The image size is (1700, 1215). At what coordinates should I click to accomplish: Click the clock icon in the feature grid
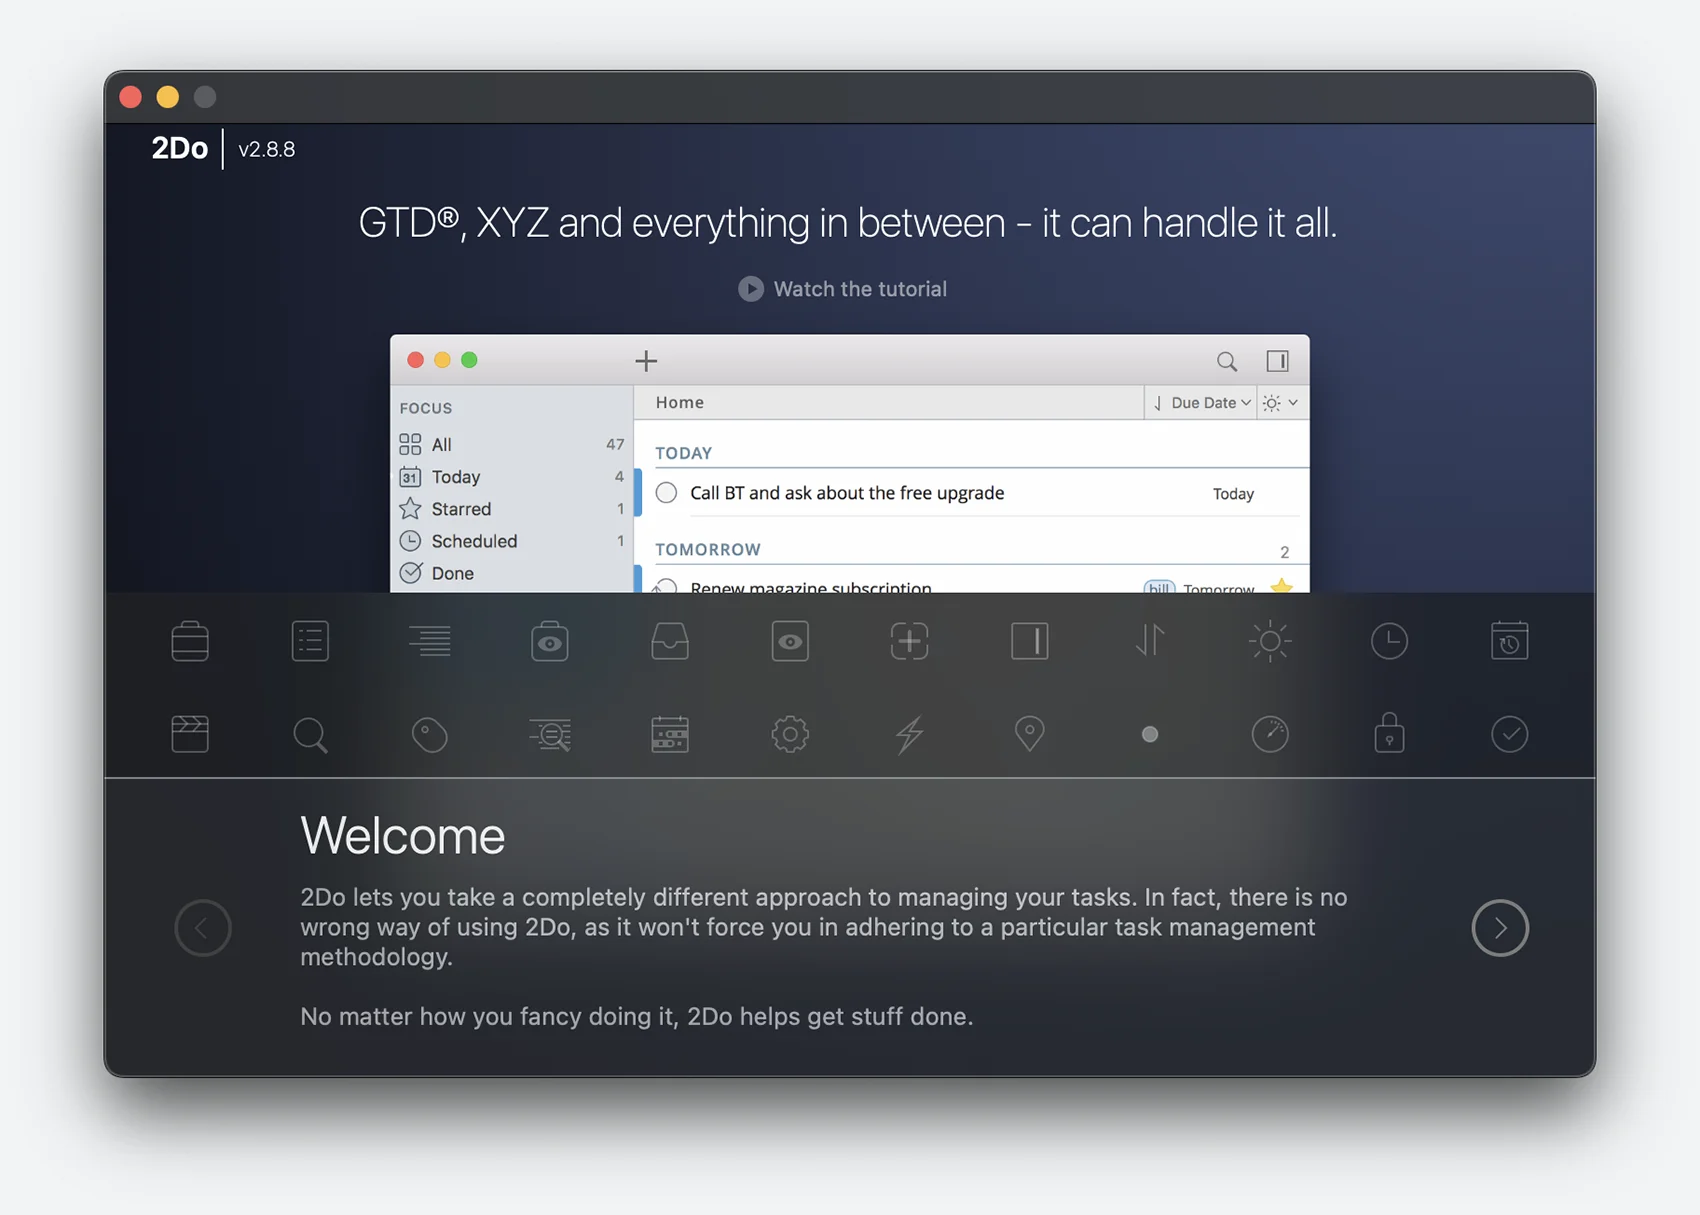tap(1390, 641)
